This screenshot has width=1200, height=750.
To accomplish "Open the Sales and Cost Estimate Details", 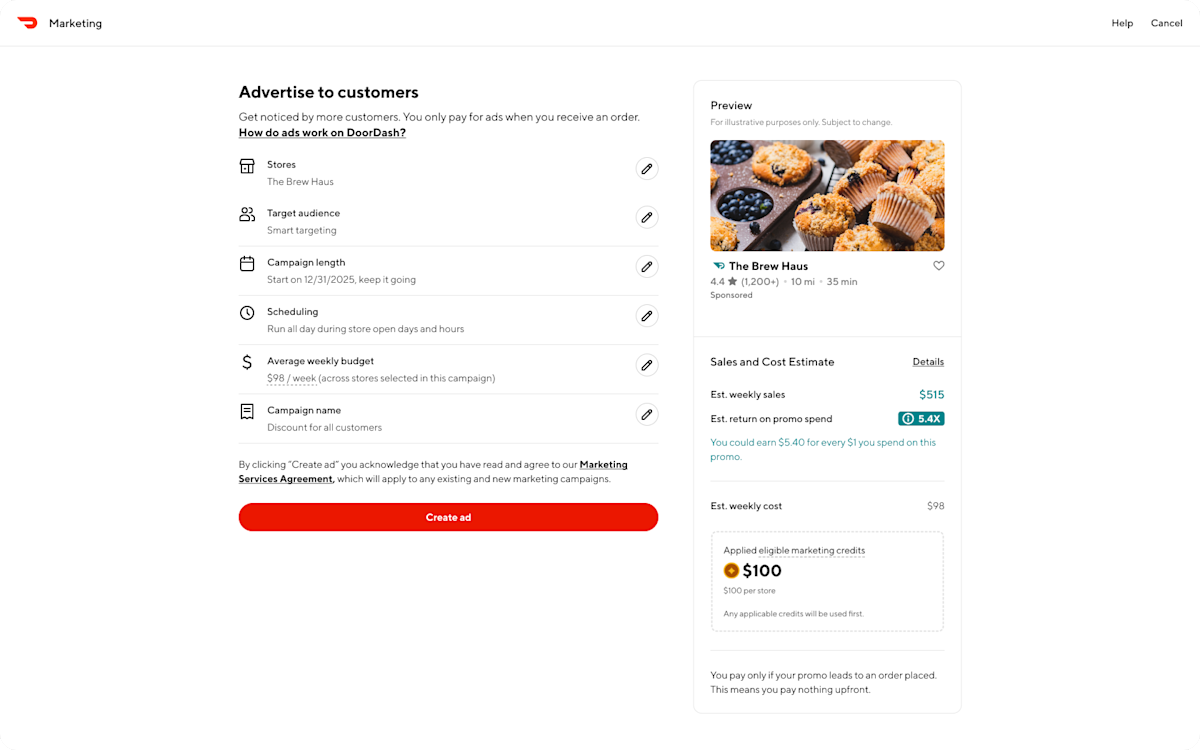I will click(928, 361).
